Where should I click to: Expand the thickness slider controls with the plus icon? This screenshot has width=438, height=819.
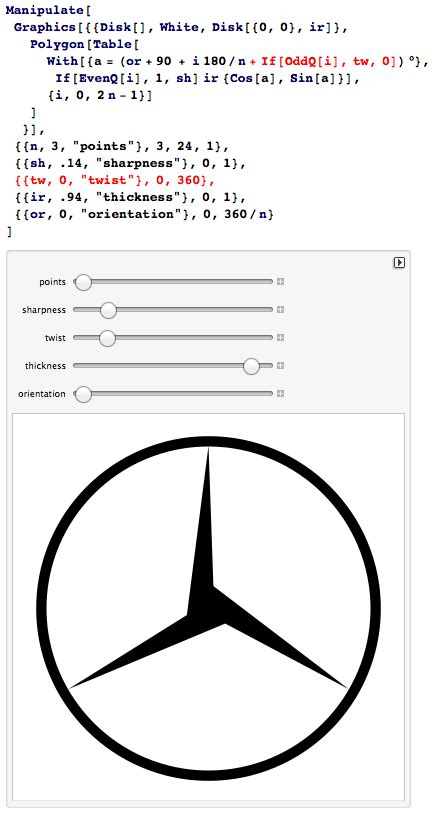[280, 366]
